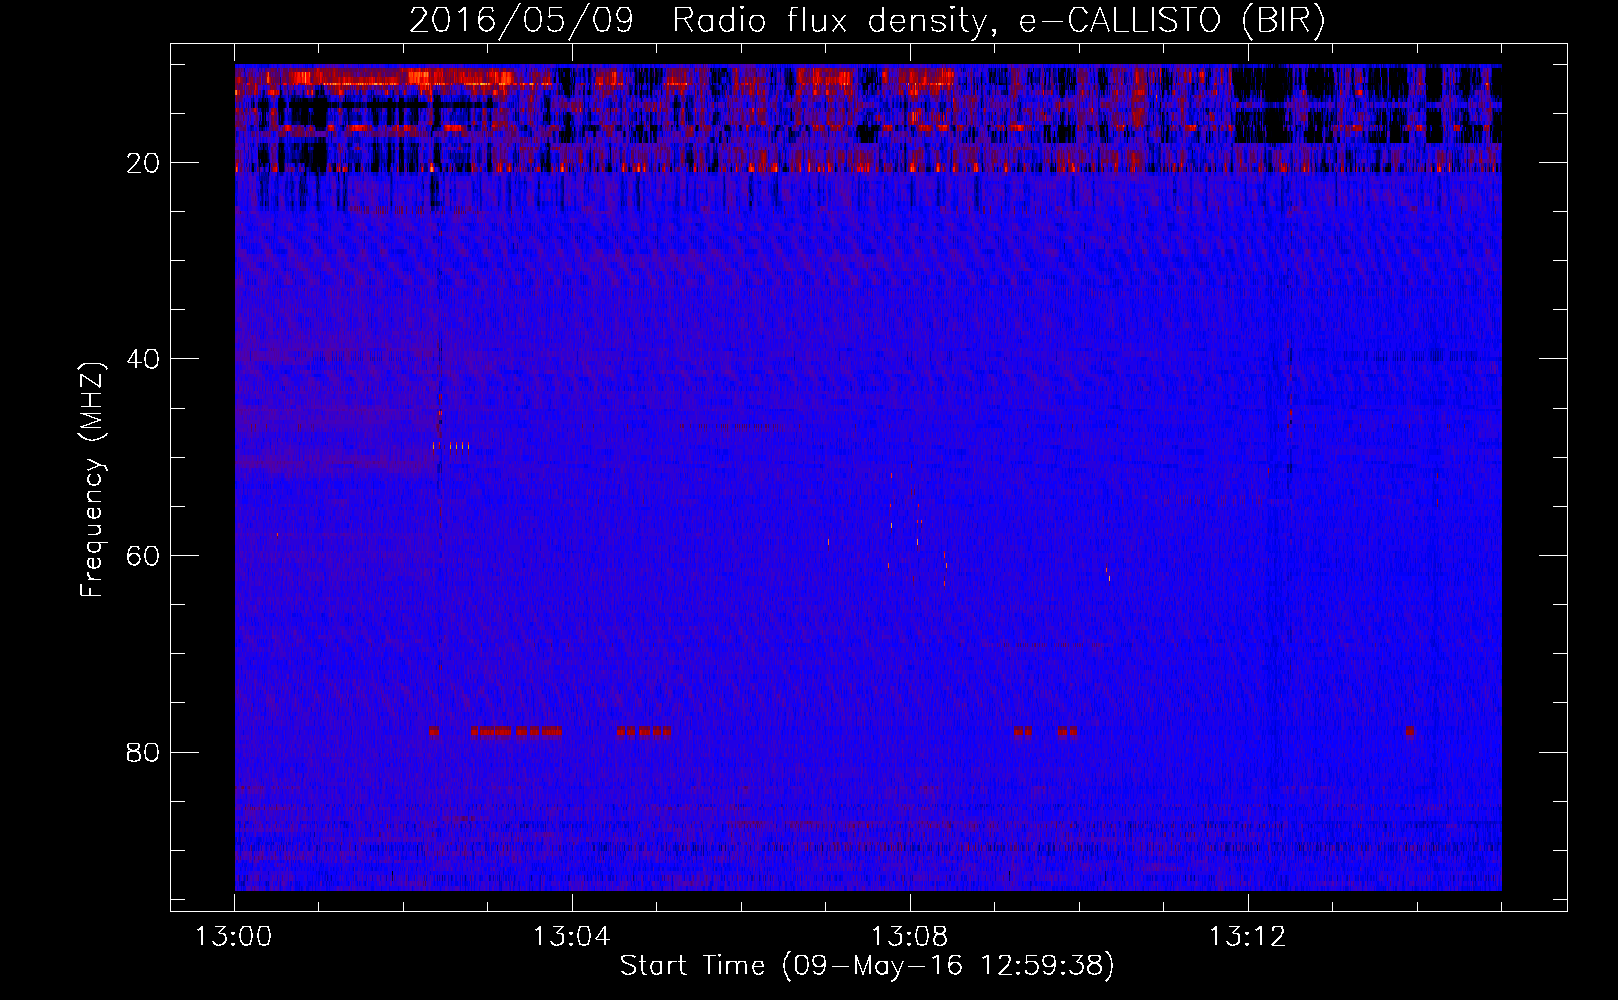Click the 40 frequency tick label
This screenshot has width=1618, height=1000.
click(x=143, y=359)
